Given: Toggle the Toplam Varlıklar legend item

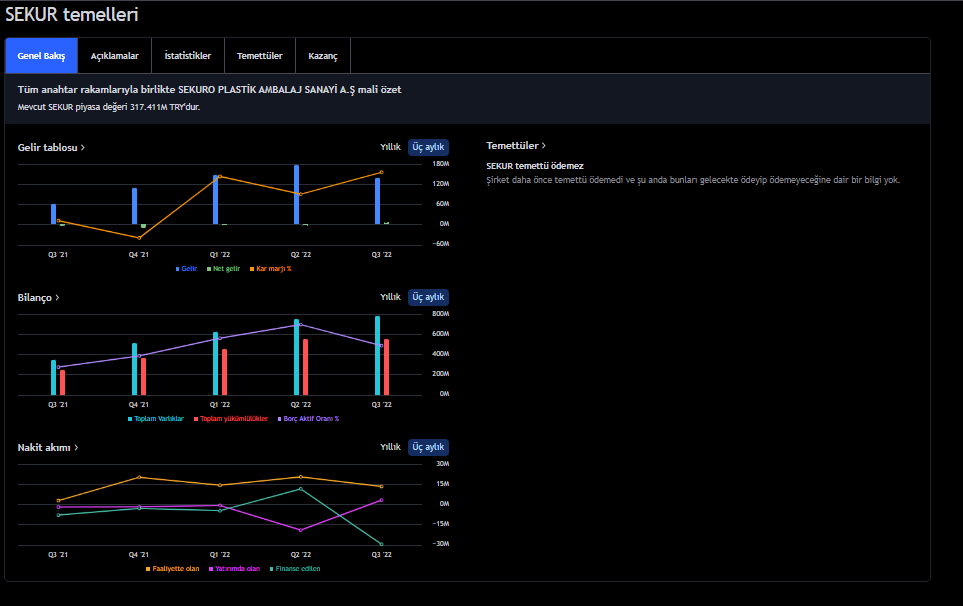Looking at the screenshot, I should tap(155, 419).
